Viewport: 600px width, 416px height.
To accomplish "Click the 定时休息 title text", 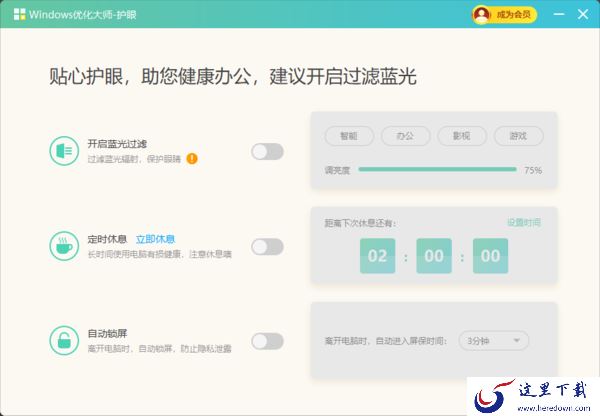I will 107,240.
